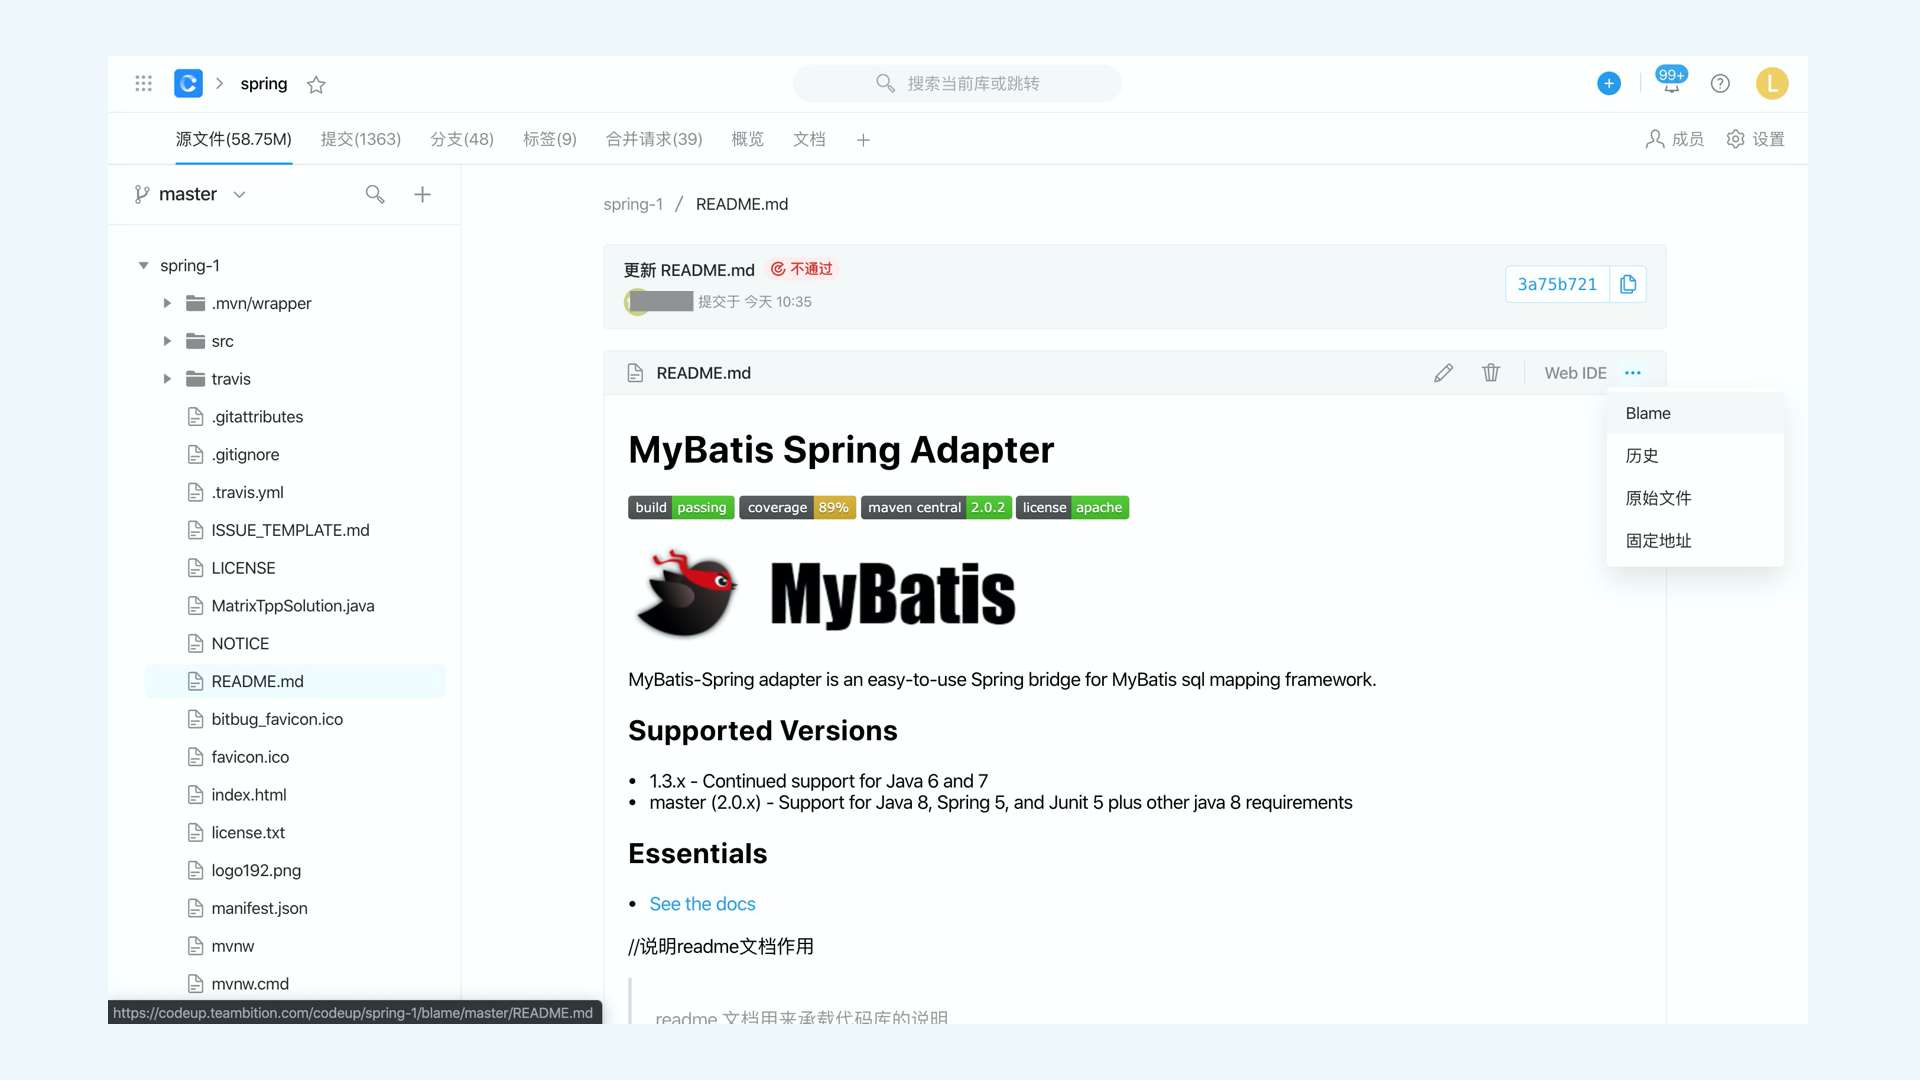Click the .mvn/wrapper folder icon
The width and height of the screenshot is (1920, 1080).
pyautogui.click(x=196, y=303)
